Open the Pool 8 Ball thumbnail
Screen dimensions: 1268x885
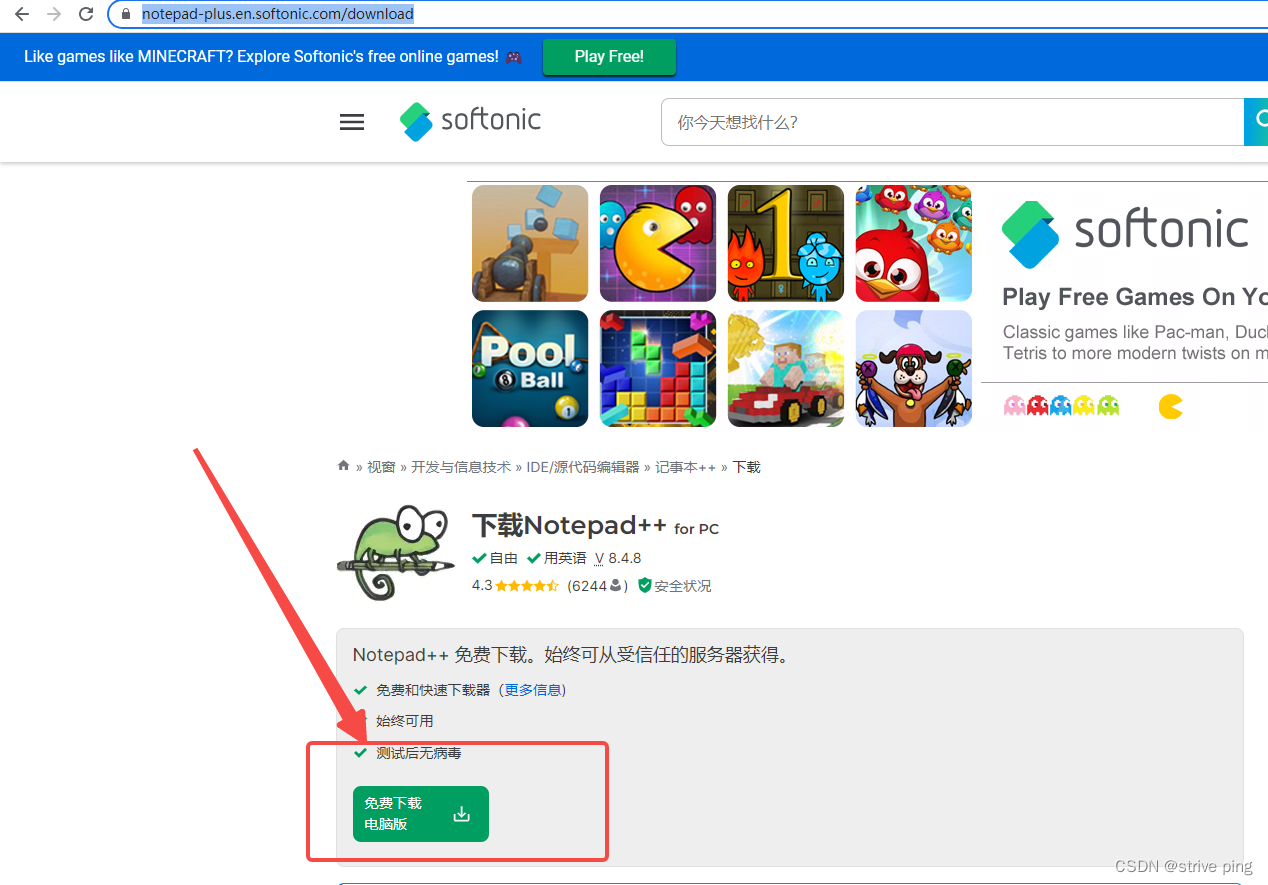[x=530, y=368]
